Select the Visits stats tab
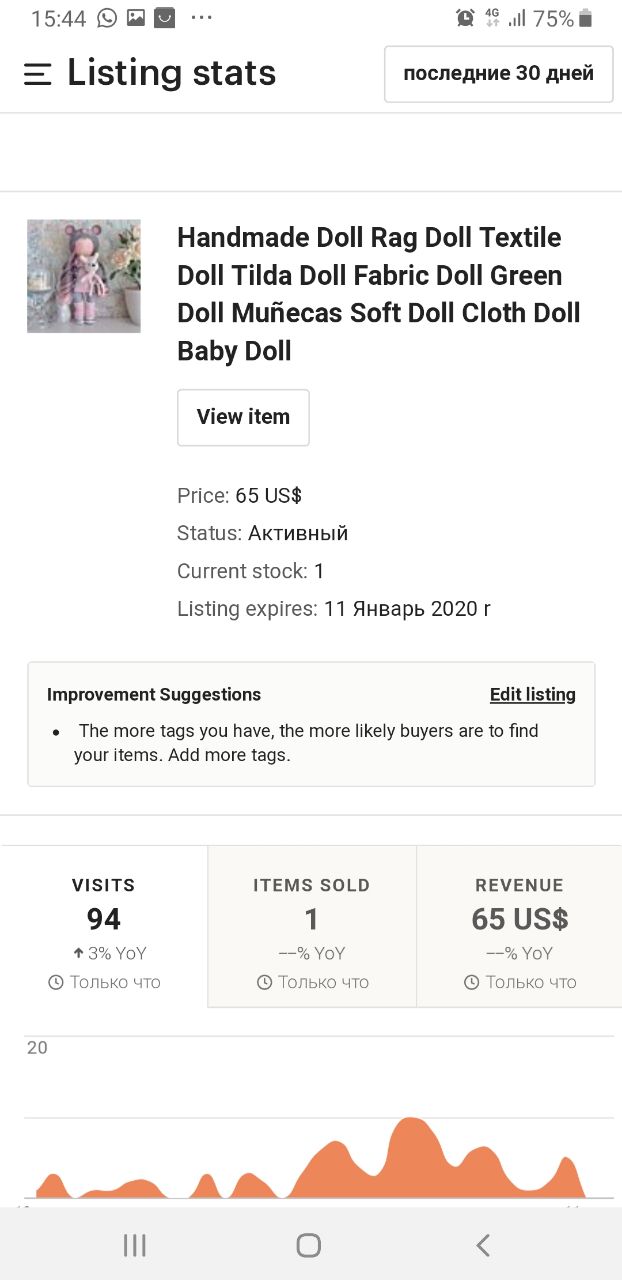 (x=104, y=926)
